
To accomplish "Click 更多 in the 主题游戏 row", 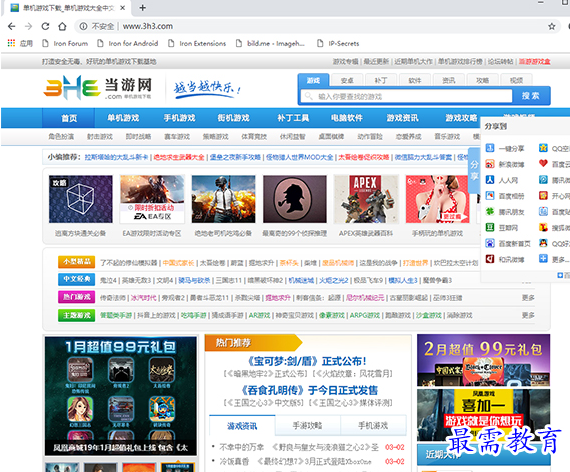I will (528, 315).
